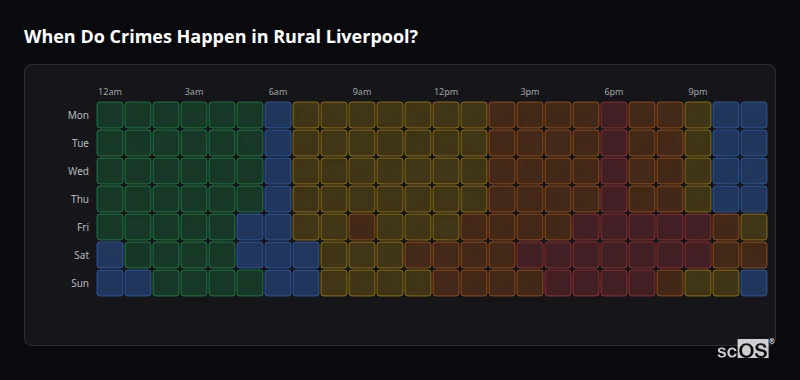Click the Saturday 11pm orange cell

pos(754,255)
